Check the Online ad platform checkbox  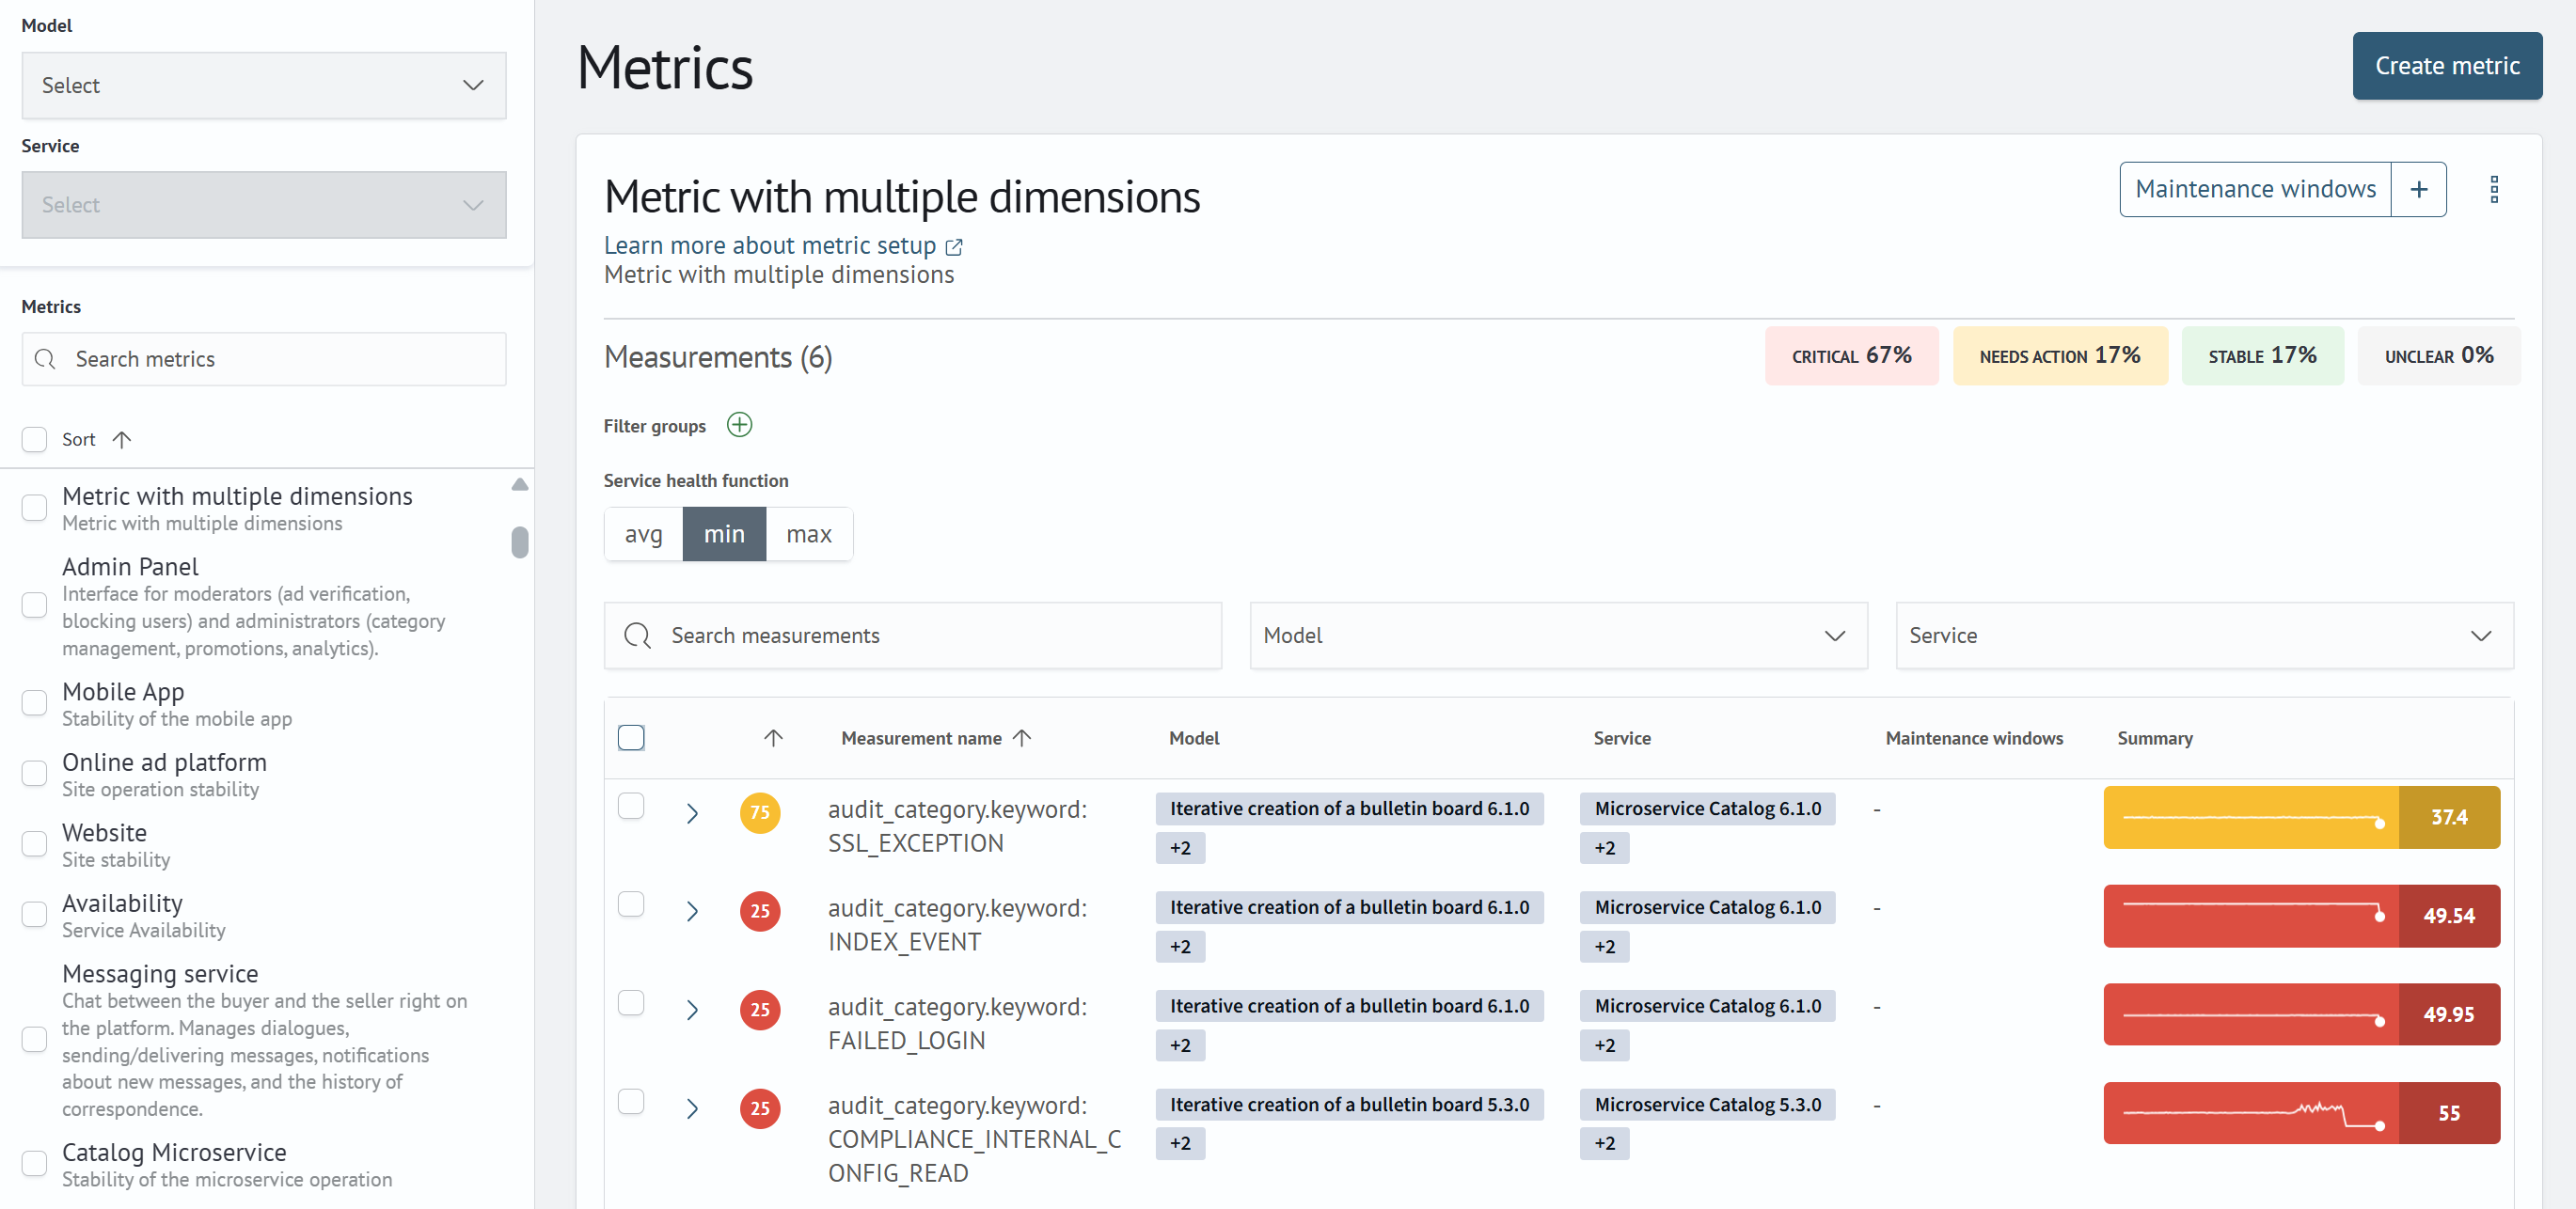[x=35, y=773]
